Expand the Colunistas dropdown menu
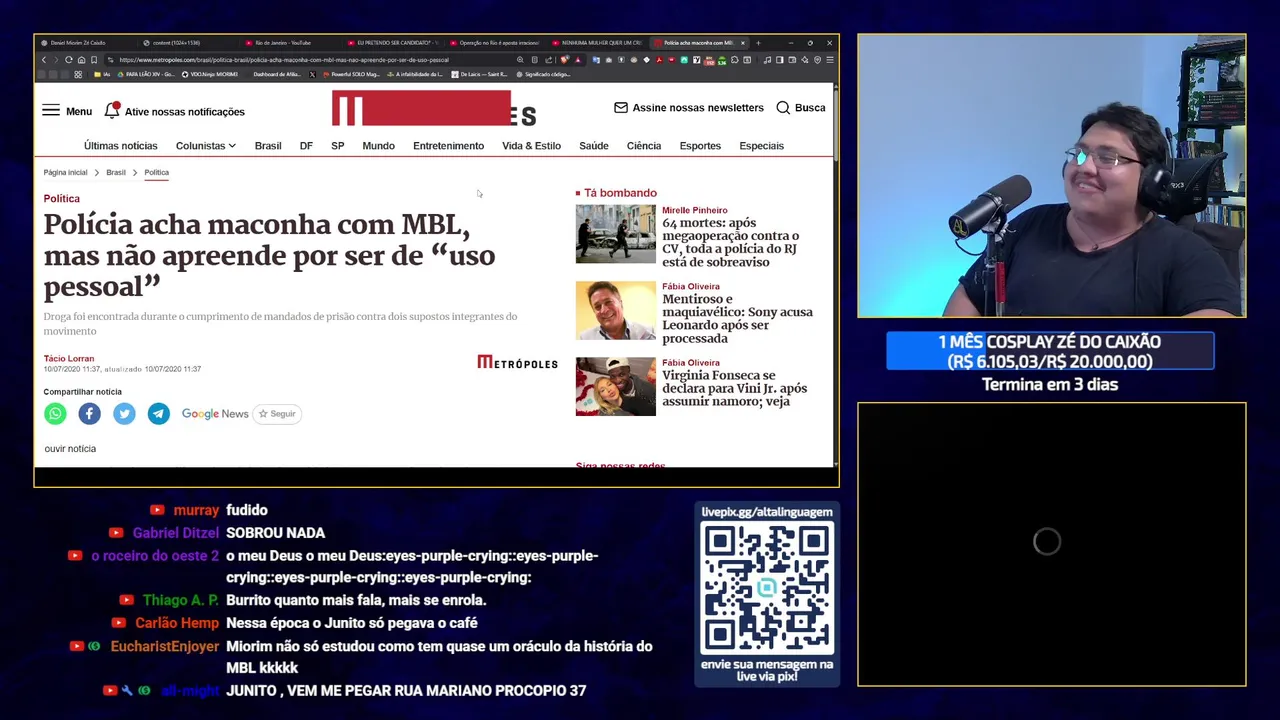Screen dimensions: 1280x720 coord(206,146)
